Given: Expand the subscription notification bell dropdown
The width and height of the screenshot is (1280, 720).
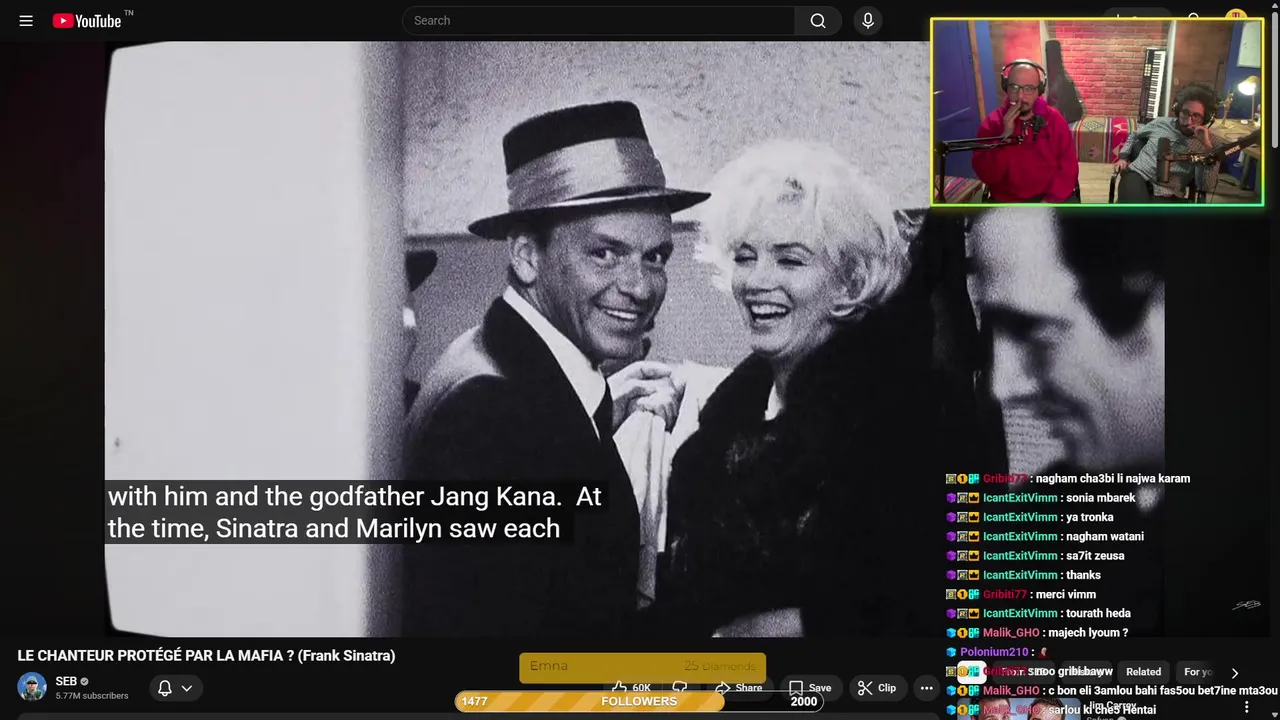Looking at the screenshot, I should coord(176,688).
